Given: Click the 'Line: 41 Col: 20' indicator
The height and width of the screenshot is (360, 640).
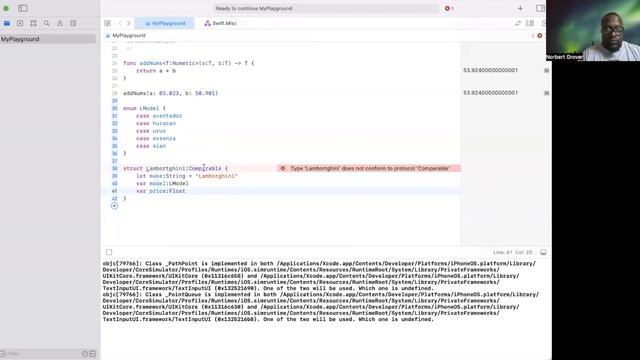Looking at the screenshot, I should click(x=512, y=252).
